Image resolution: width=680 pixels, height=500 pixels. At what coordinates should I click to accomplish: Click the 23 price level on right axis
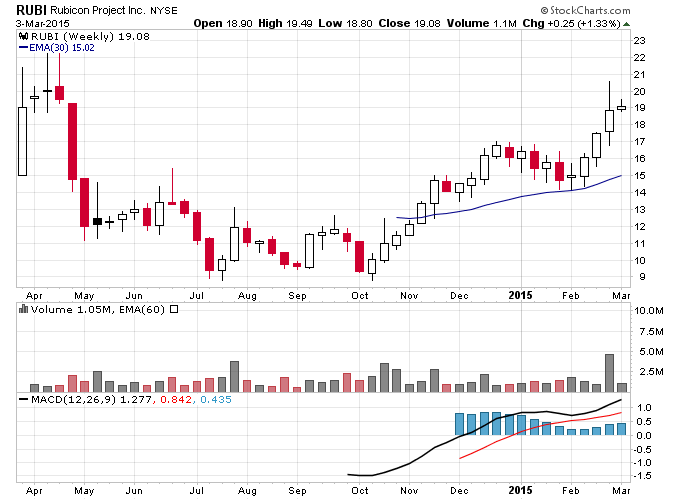[x=639, y=41]
